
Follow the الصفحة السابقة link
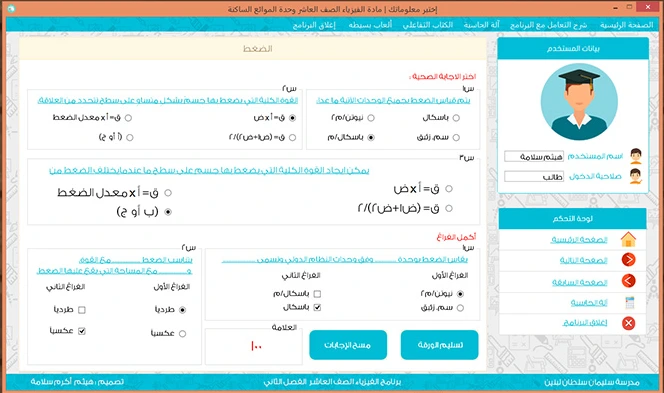(580, 282)
